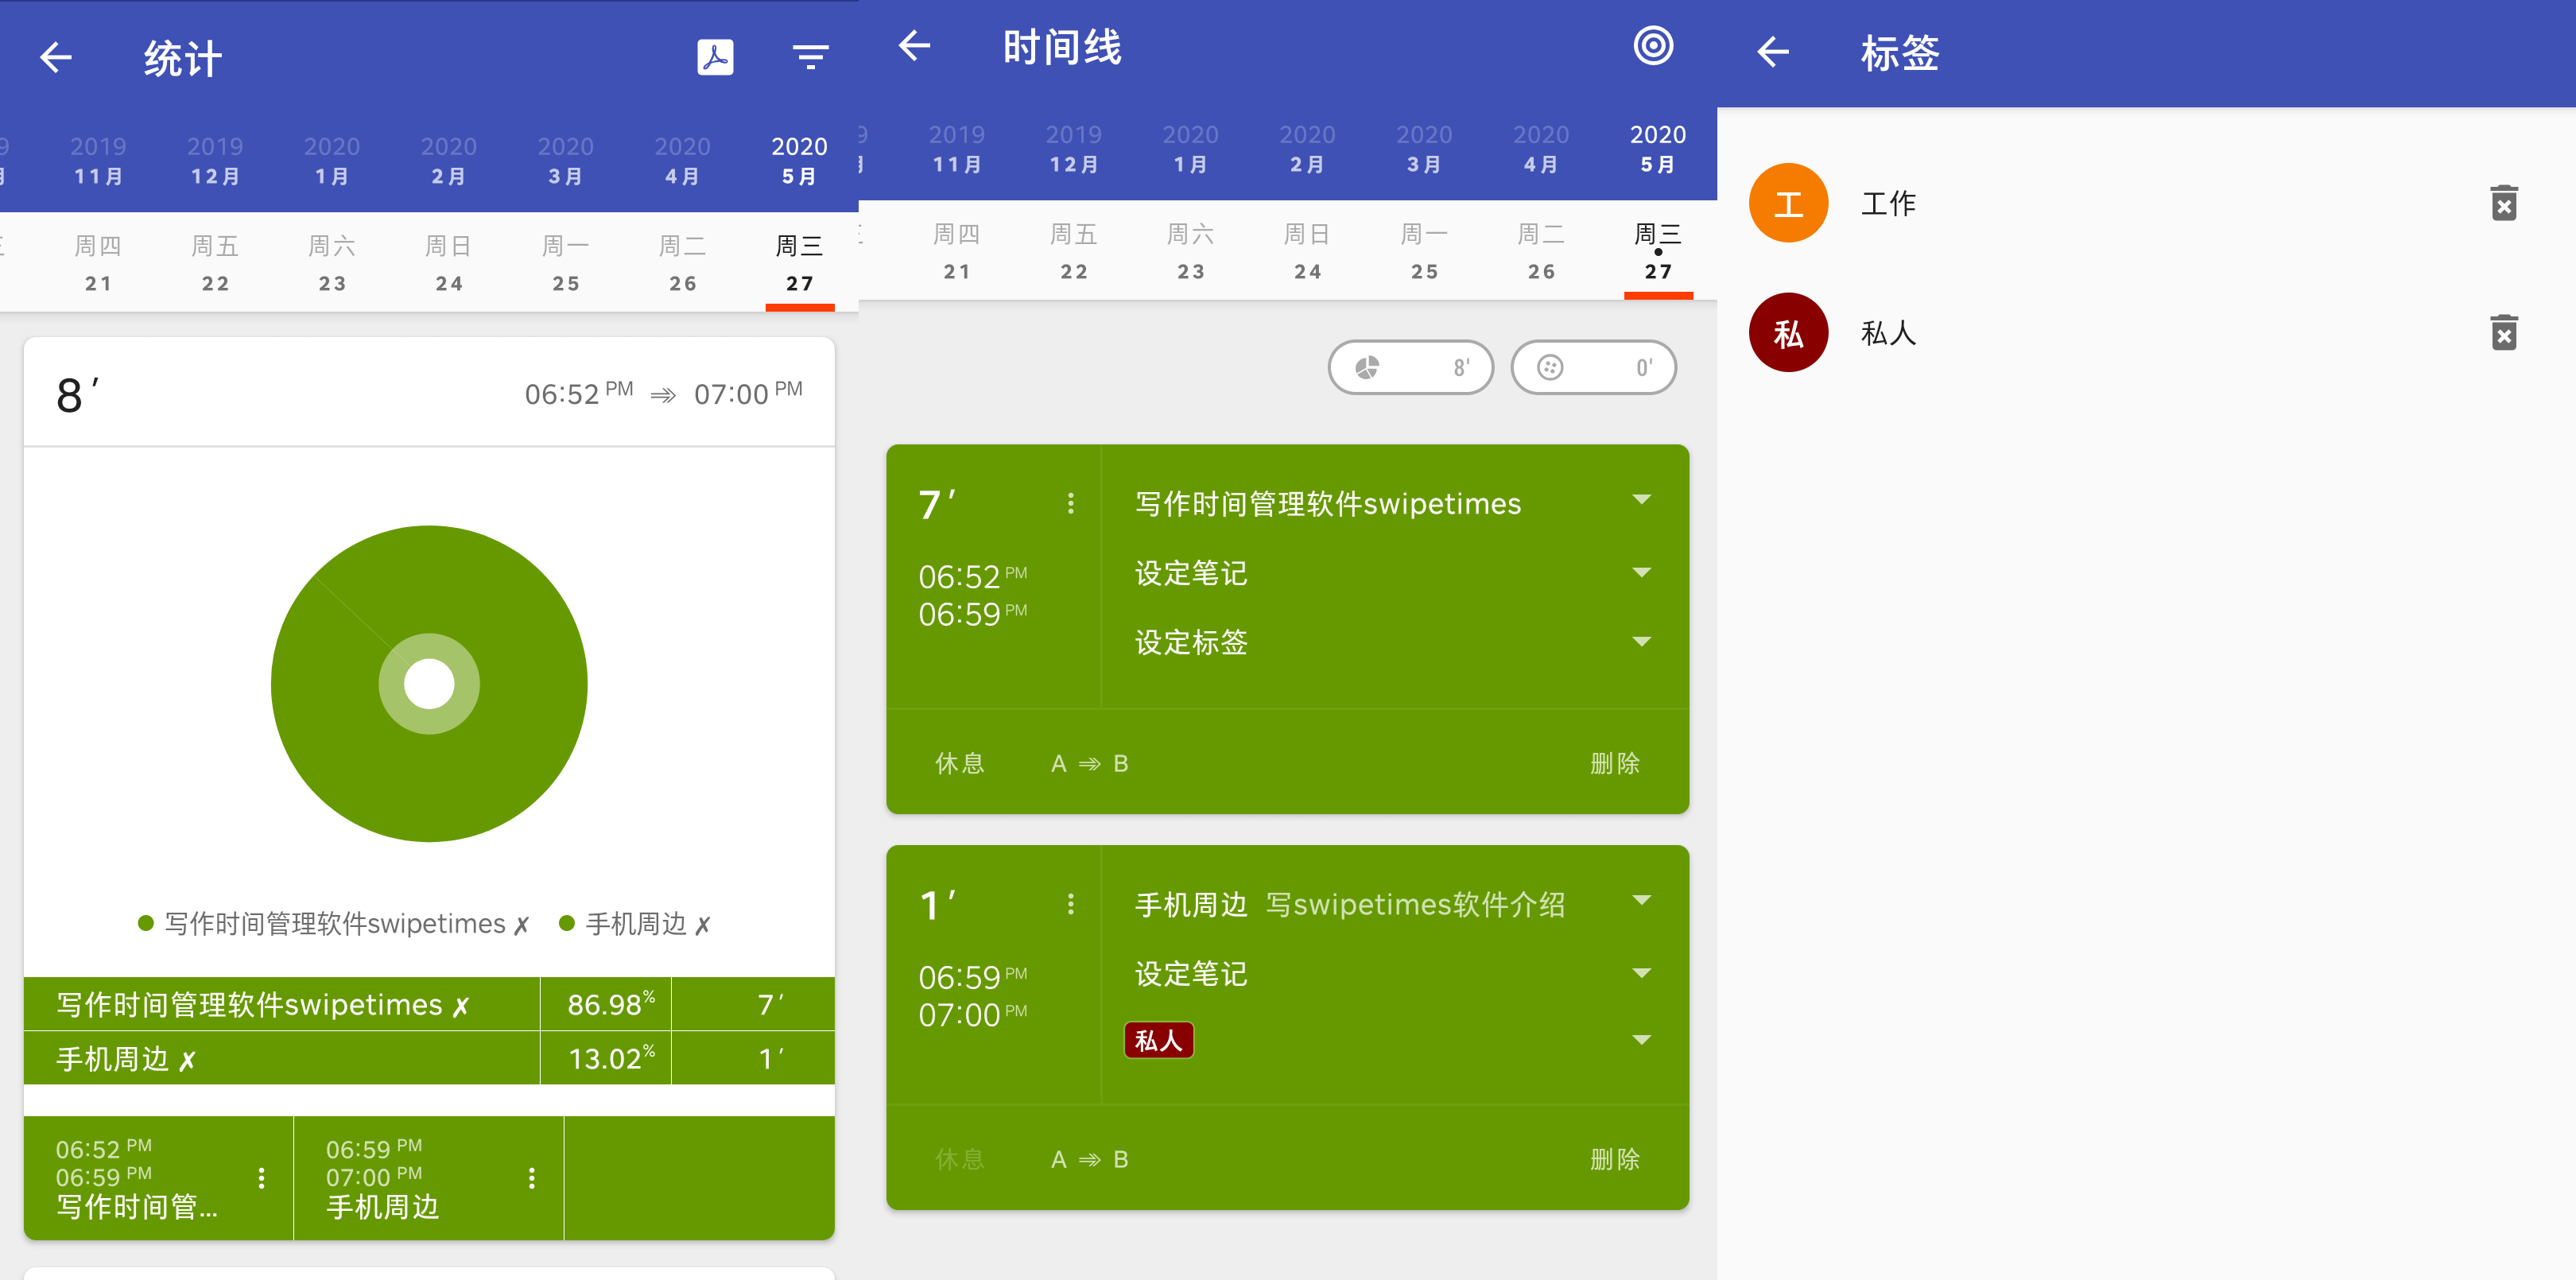Open the 私人 tag label
Image resolution: width=2576 pixels, height=1280 pixels.
coord(1888,332)
